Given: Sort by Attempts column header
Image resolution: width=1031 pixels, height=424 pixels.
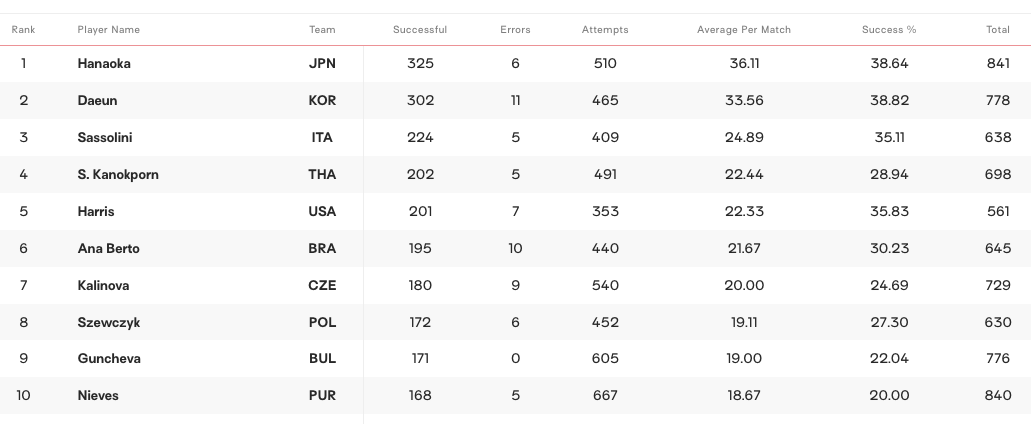Looking at the screenshot, I should pos(605,30).
